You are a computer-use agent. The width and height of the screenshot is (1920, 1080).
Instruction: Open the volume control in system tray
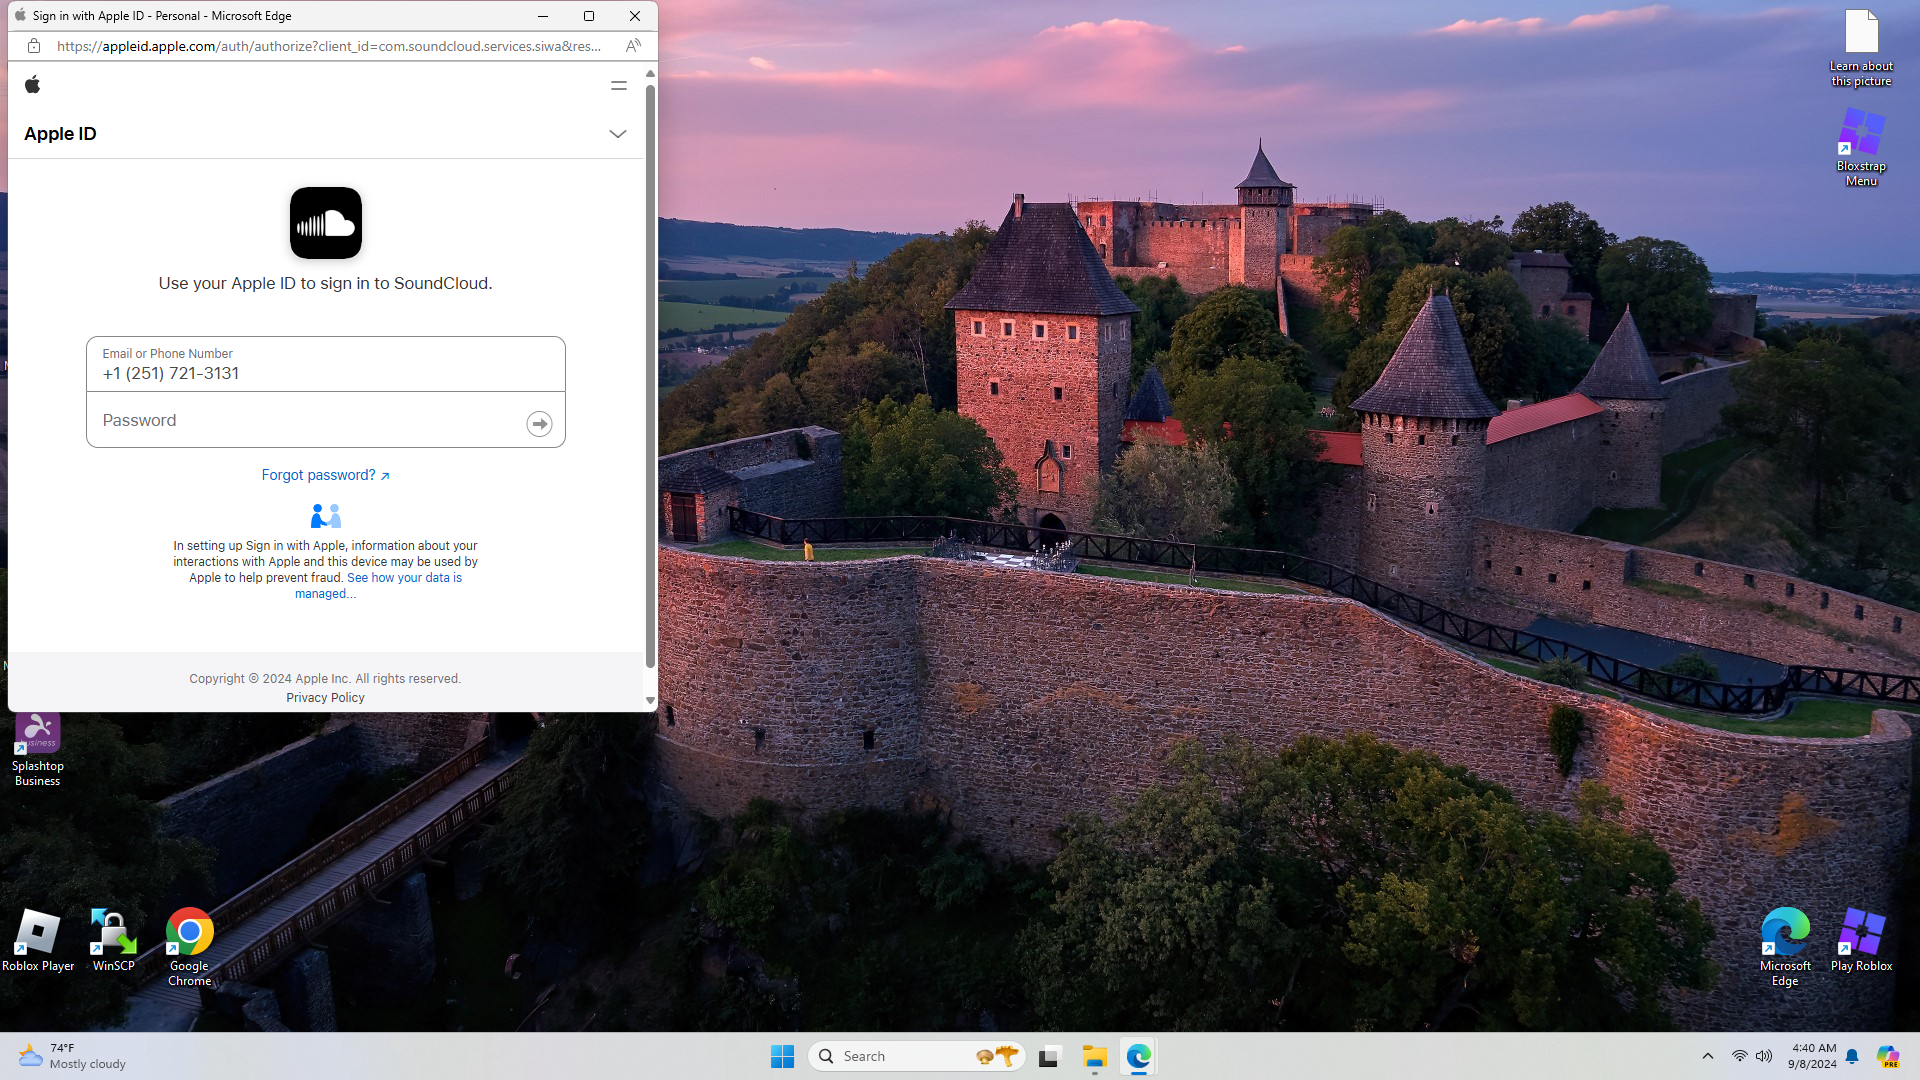point(1764,1056)
